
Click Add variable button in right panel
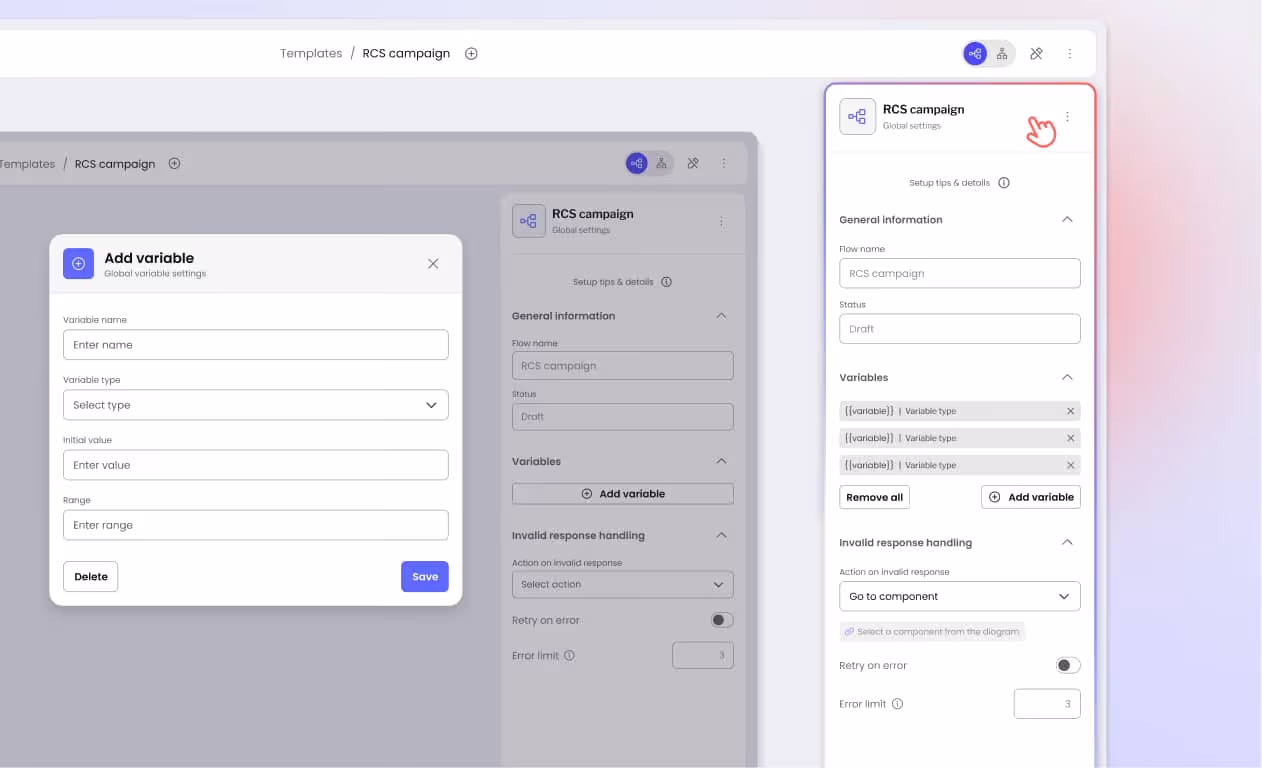coord(1031,497)
